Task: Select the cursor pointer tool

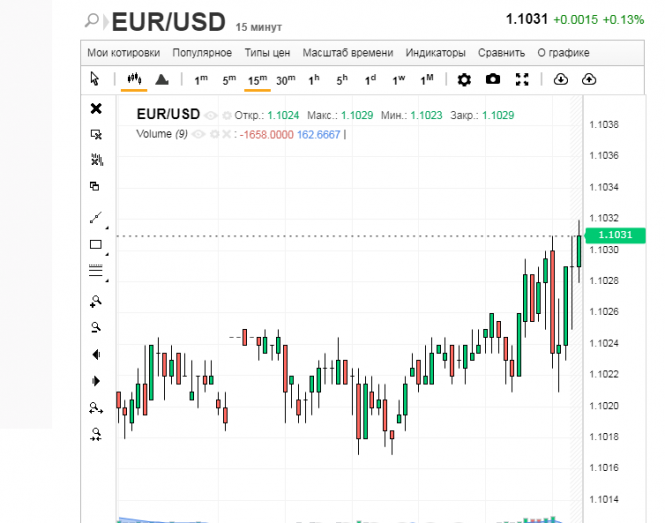Action: click(x=95, y=79)
